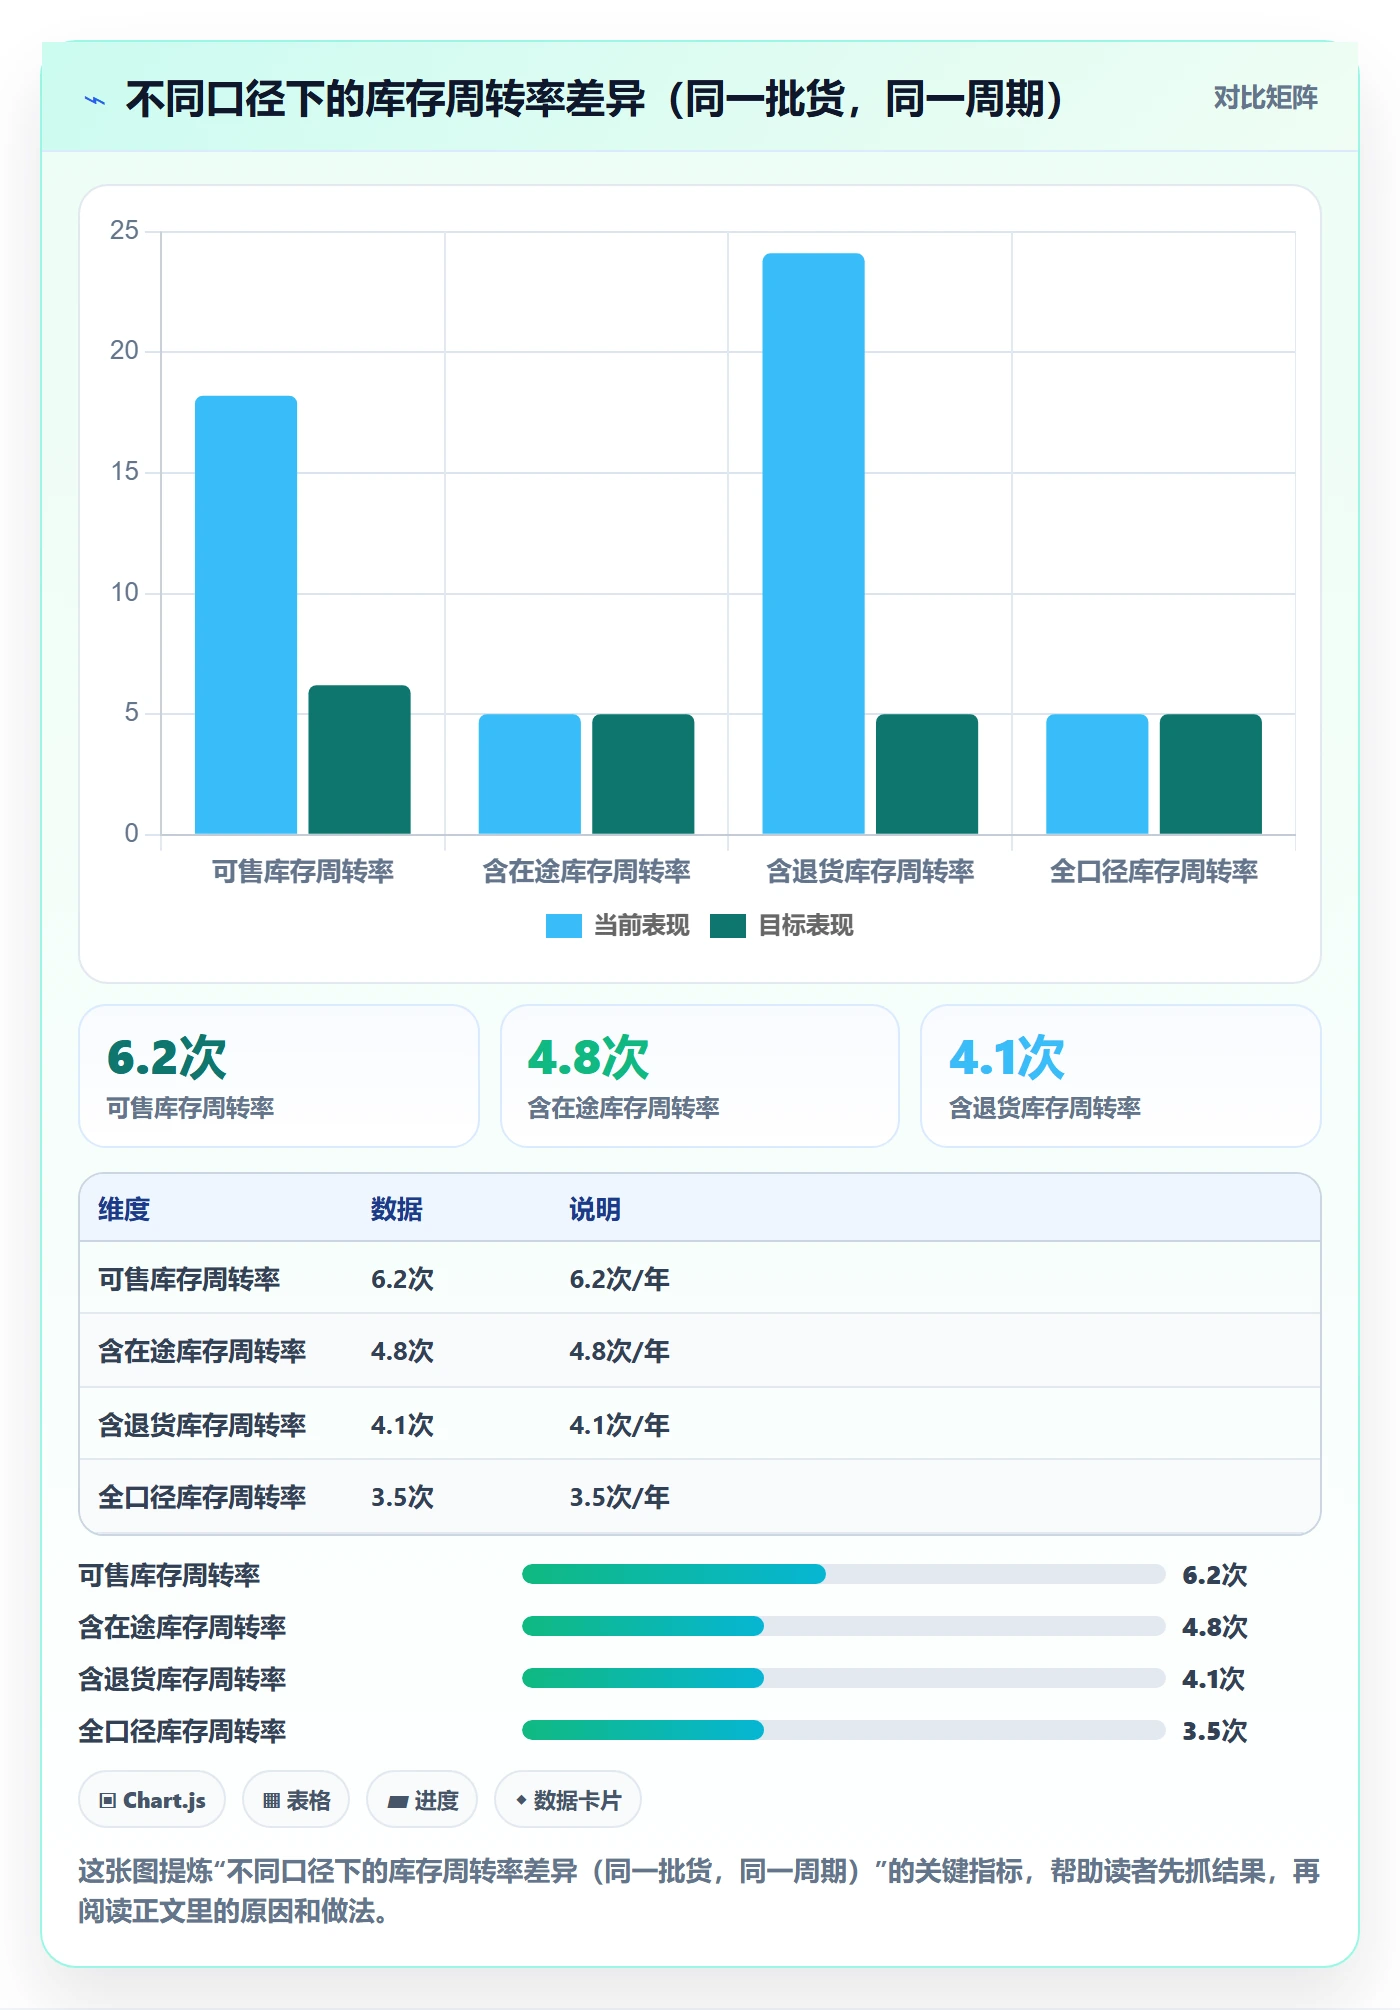
Task: Click the 3.5次 value in the table
Action: 402,1497
